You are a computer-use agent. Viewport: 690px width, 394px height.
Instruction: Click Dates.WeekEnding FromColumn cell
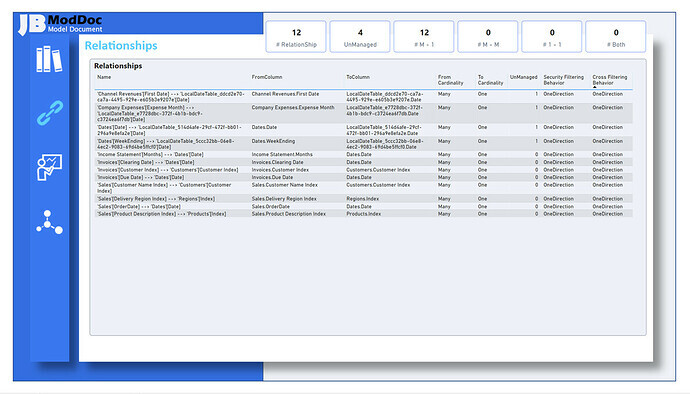pyautogui.click(x=273, y=141)
